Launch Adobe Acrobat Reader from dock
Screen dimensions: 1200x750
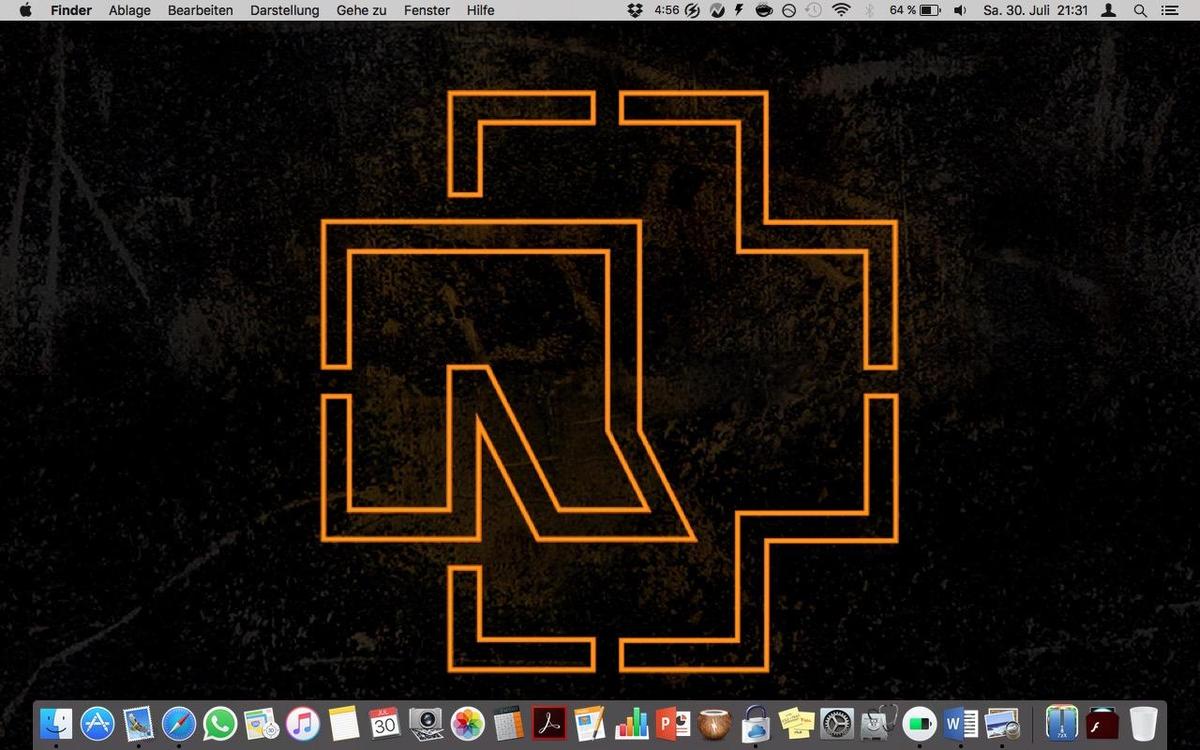point(549,722)
